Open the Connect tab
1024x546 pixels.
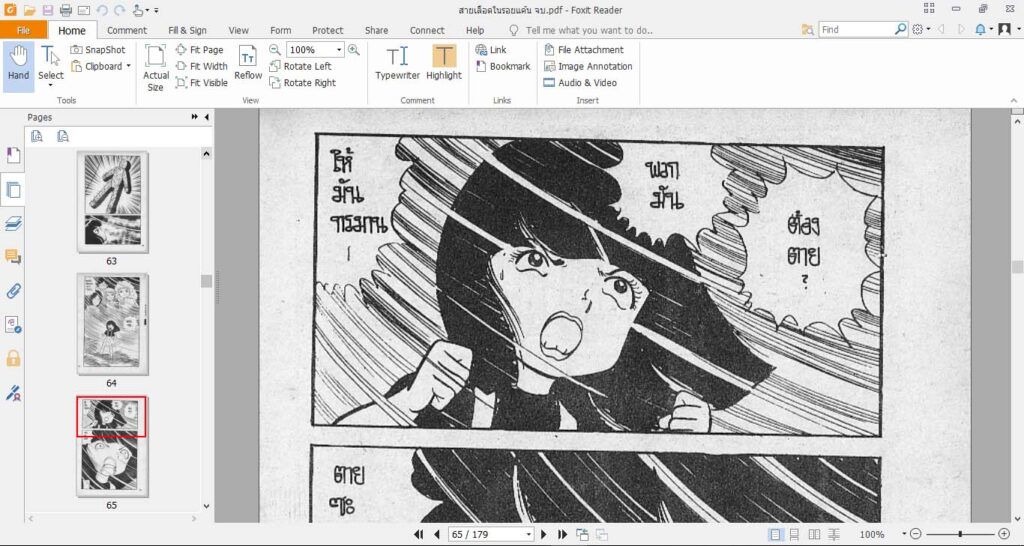click(x=427, y=30)
